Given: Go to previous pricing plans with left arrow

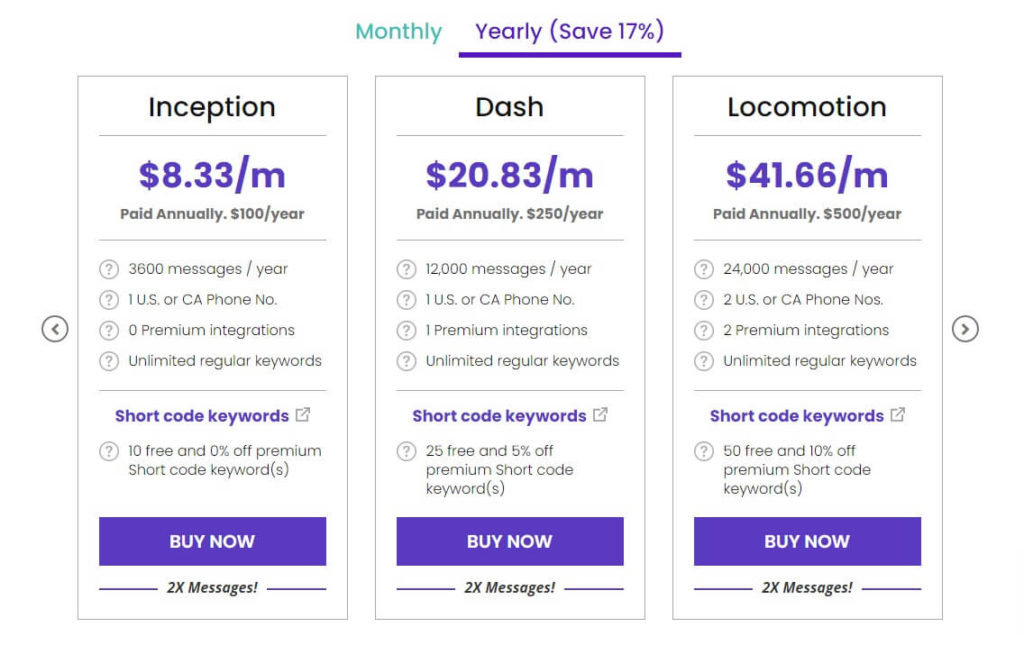Looking at the screenshot, I should [55, 328].
